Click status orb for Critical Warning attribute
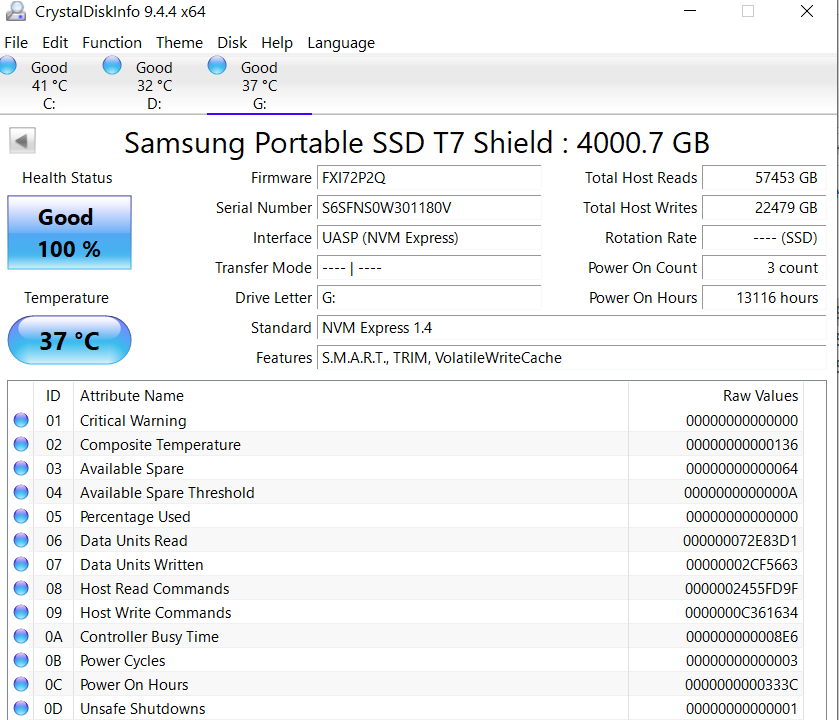839x720 pixels. coord(21,421)
